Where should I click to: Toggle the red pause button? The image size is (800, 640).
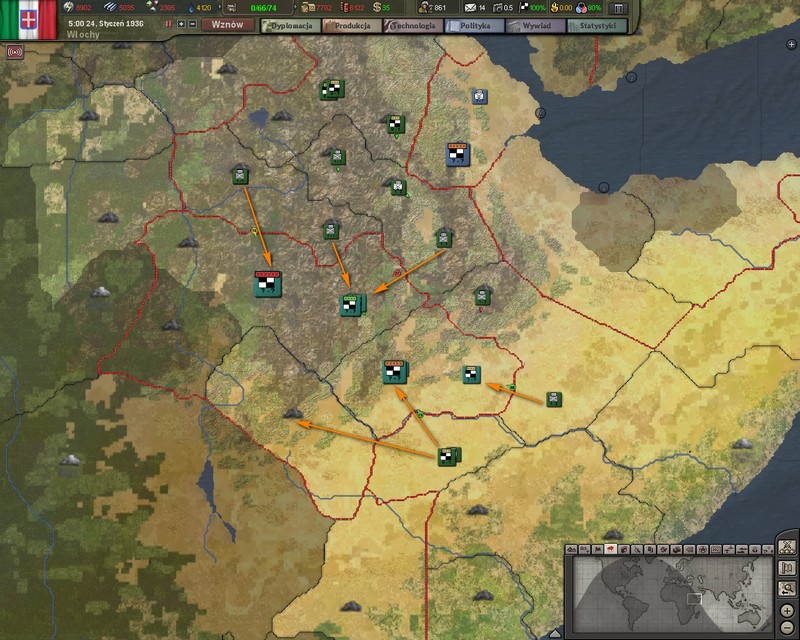pyautogui.click(x=168, y=24)
